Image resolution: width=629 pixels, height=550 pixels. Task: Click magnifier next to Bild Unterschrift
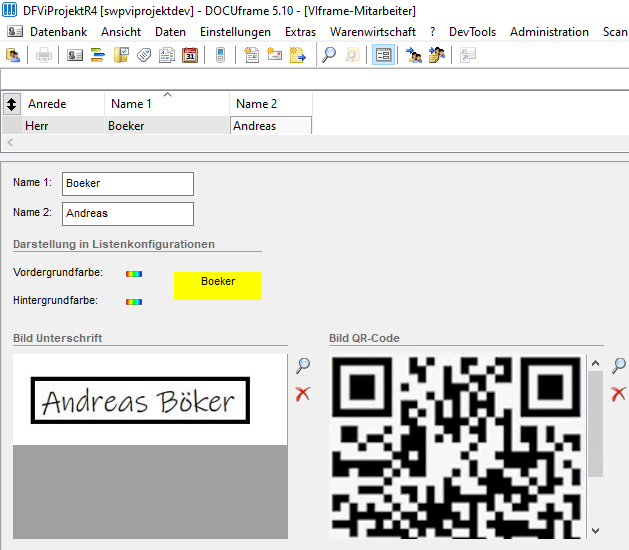[x=303, y=365]
